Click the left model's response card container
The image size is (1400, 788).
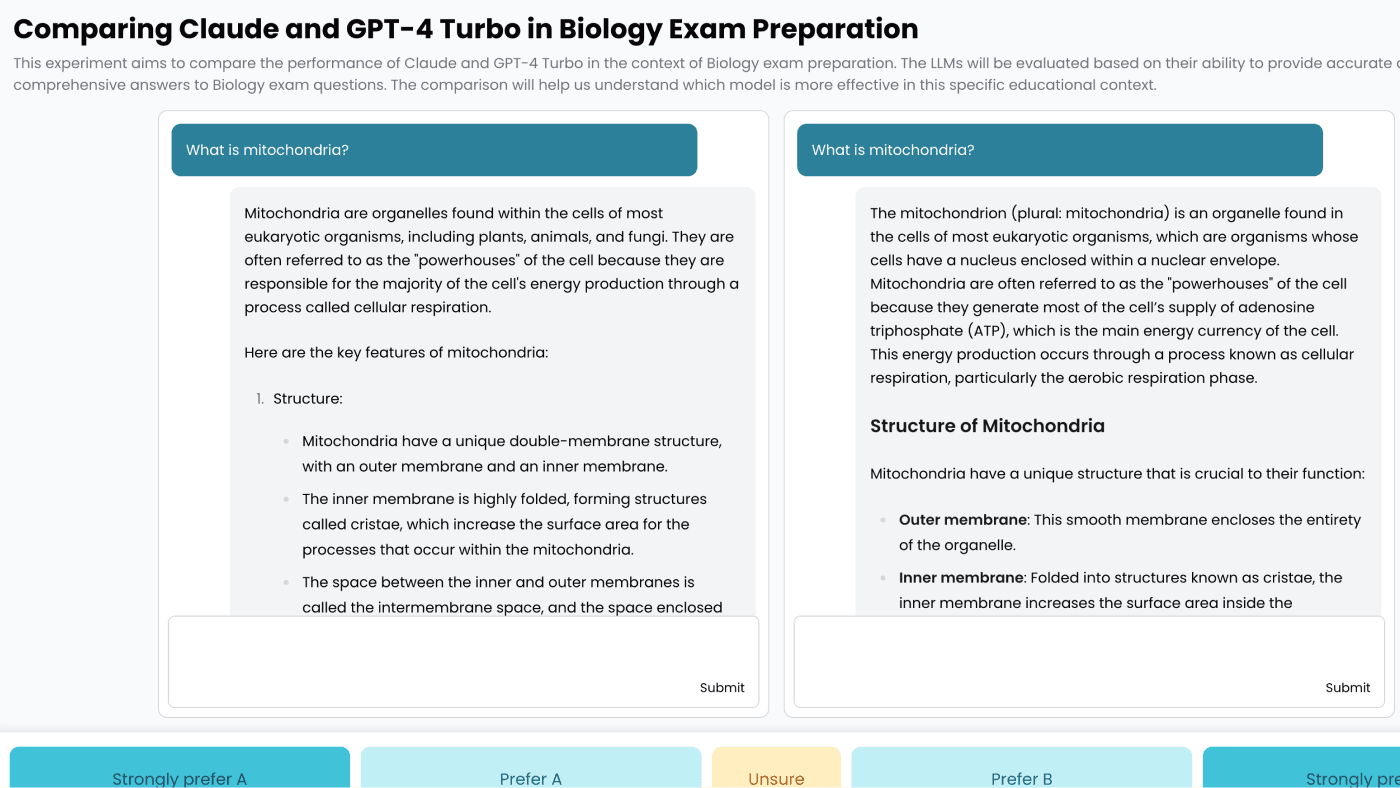(463, 413)
